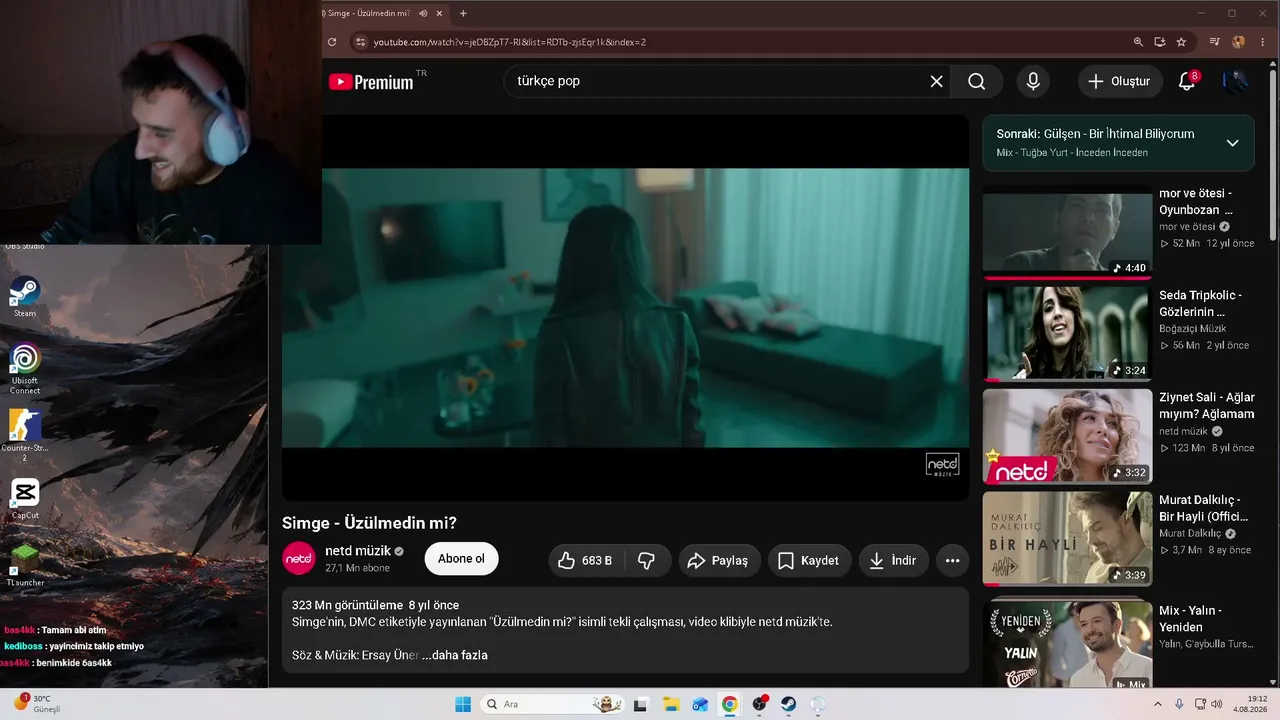The width and height of the screenshot is (1280, 720).
Task: Click the Simge - Üzülmedin mi? video title
Action: pos(369,523)
